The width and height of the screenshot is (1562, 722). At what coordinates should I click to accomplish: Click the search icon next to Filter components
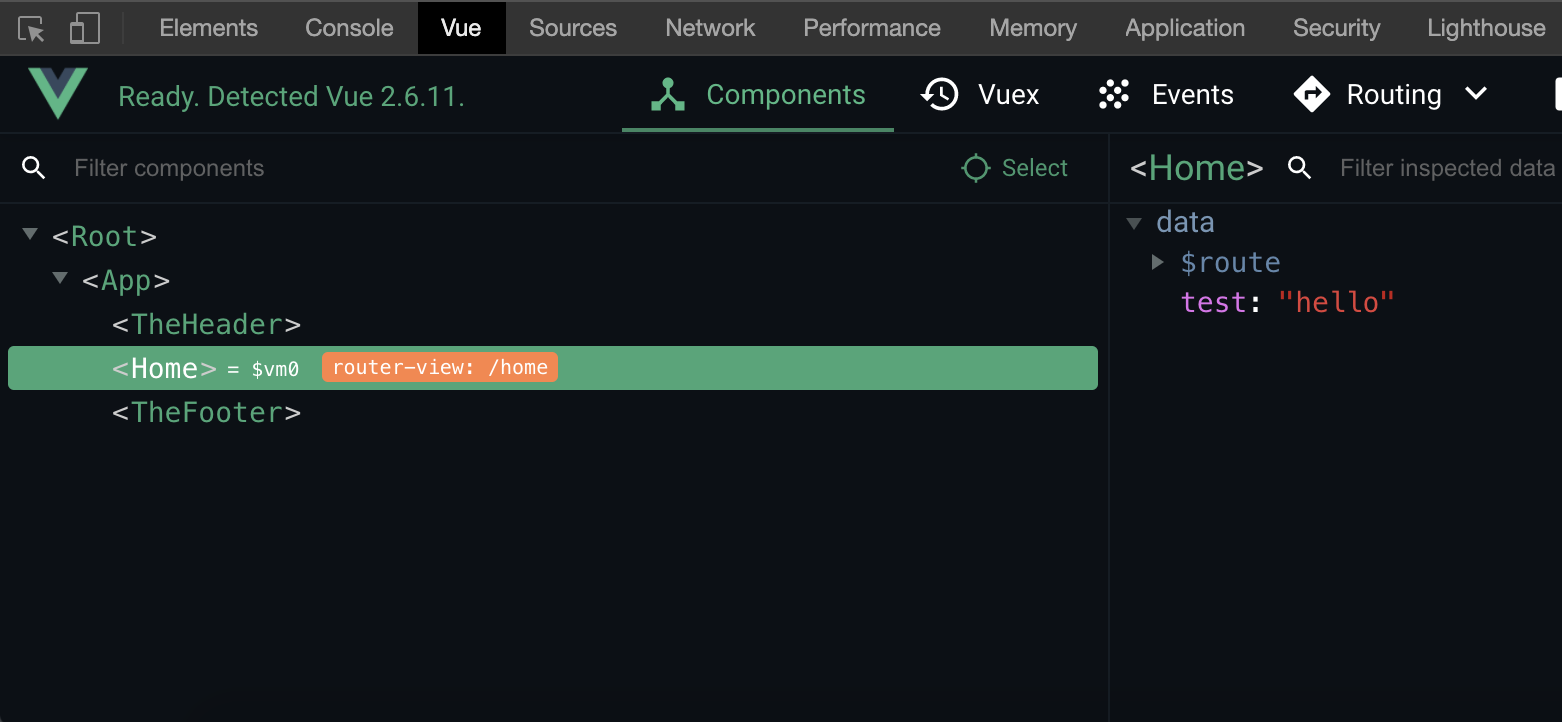click(x=34, y=168)
